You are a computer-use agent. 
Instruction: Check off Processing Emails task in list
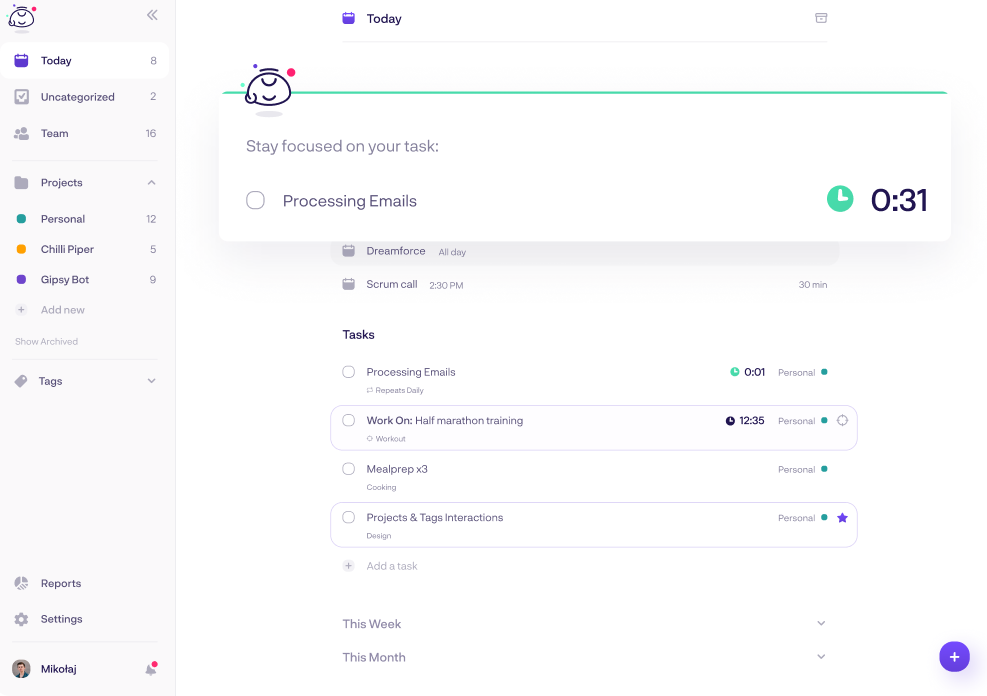(349, 372)
